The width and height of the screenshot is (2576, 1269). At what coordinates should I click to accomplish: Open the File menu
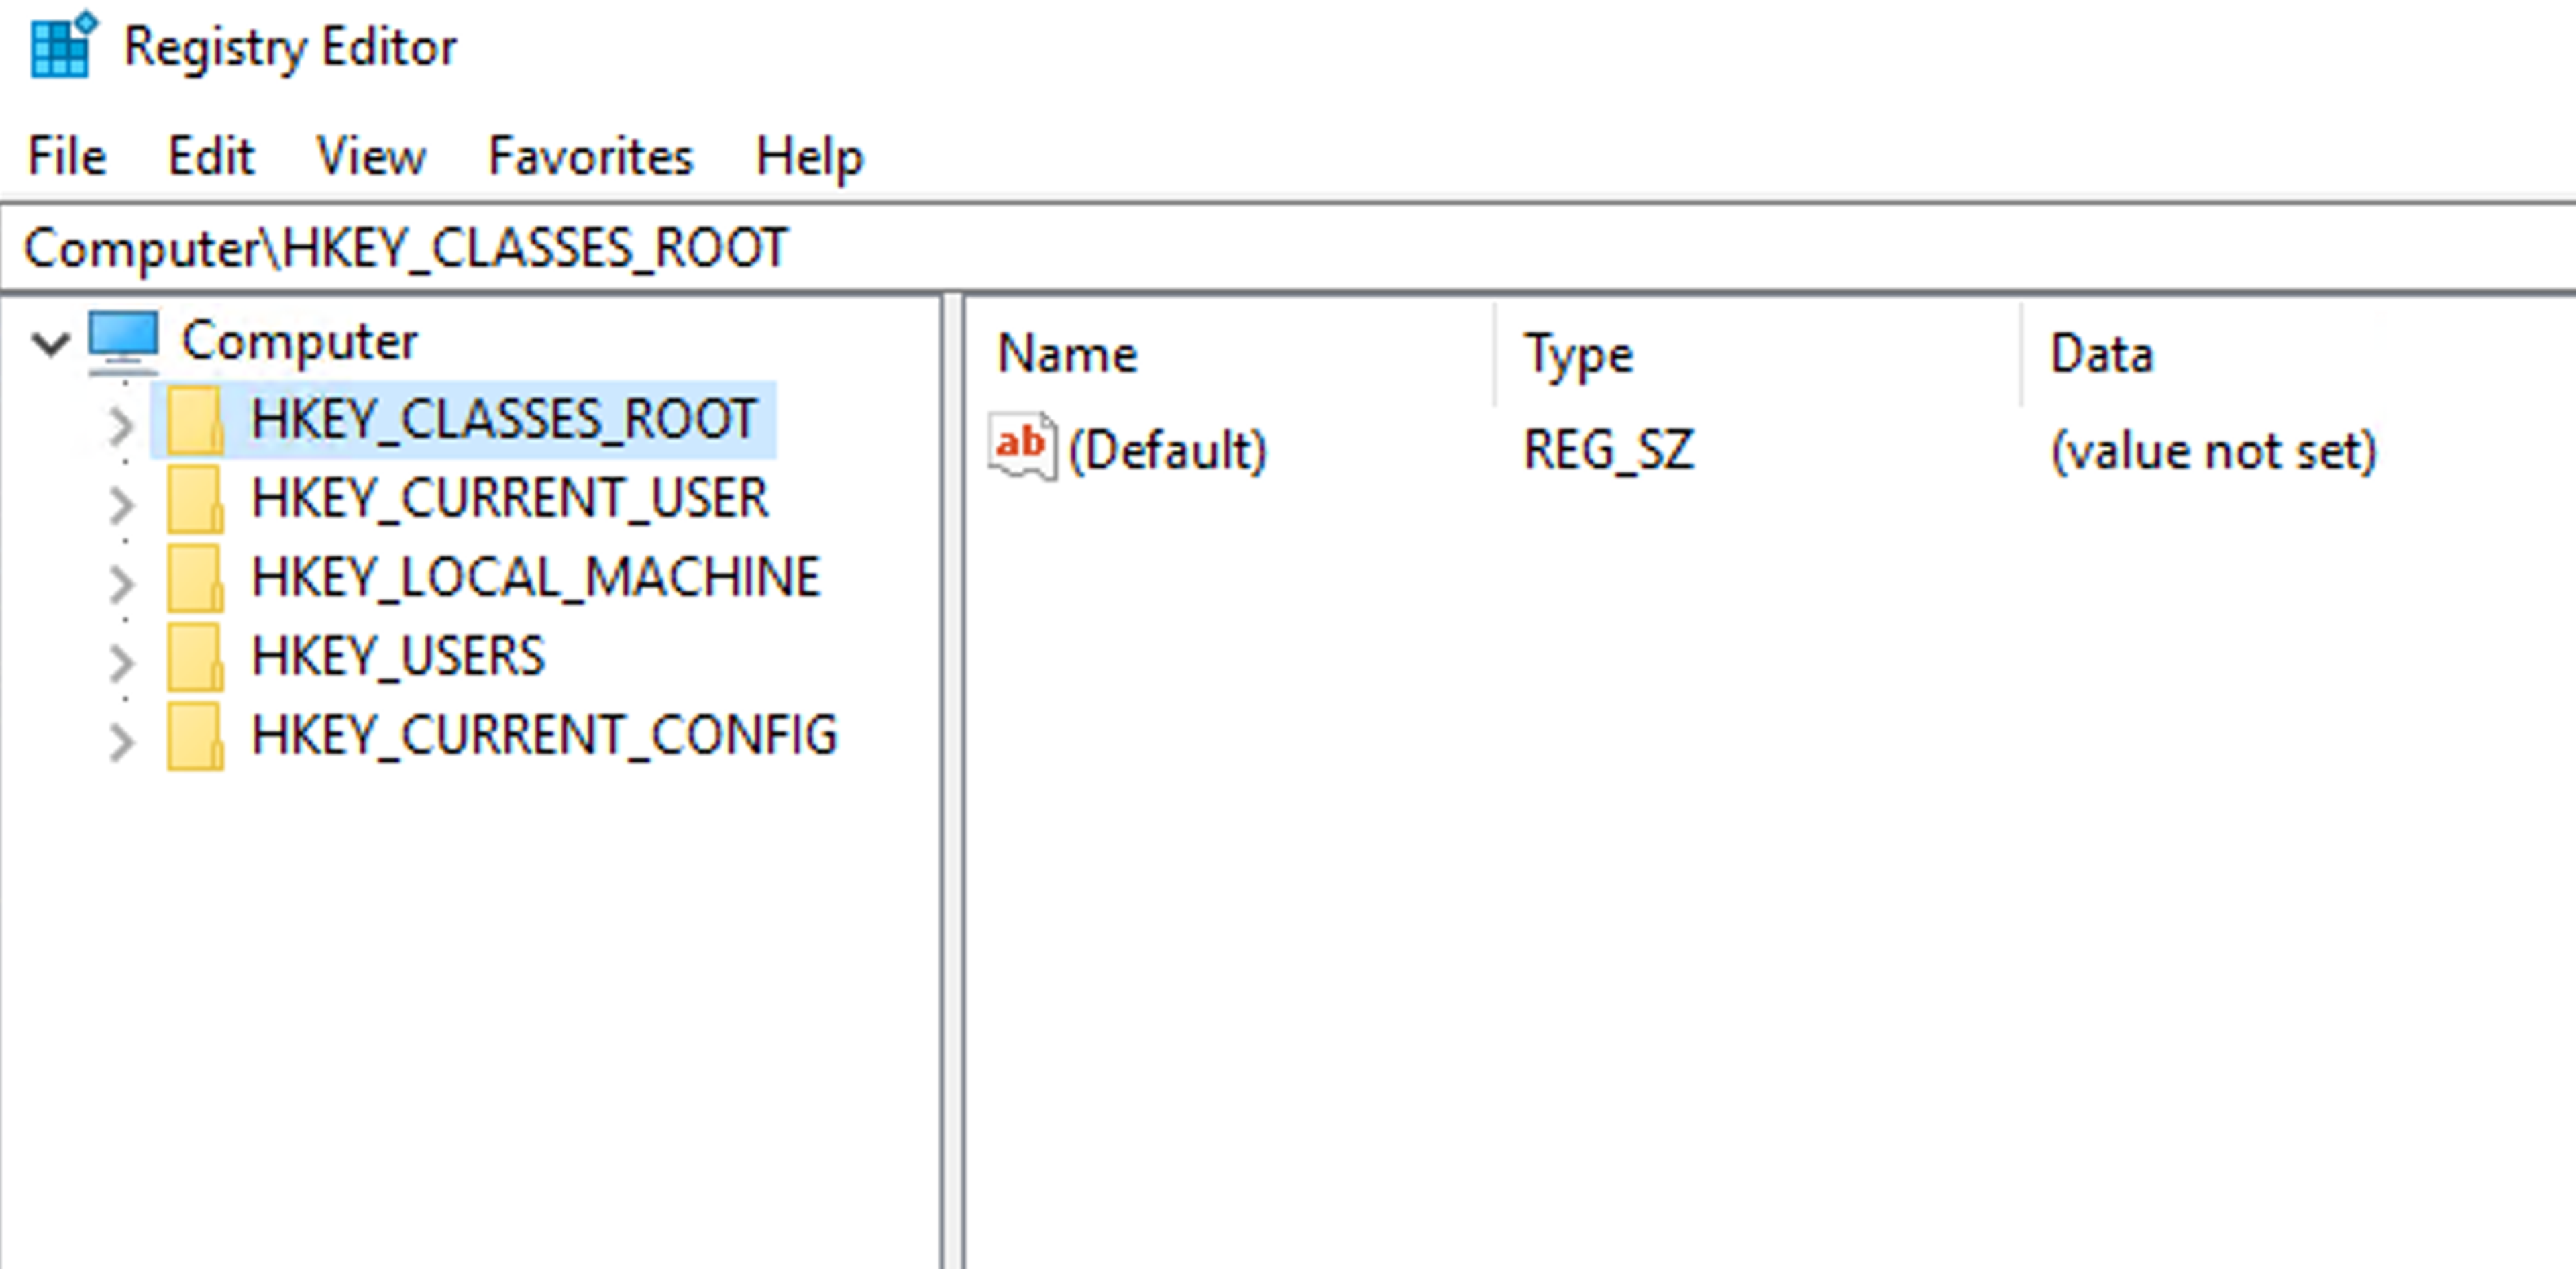point(66,157)
